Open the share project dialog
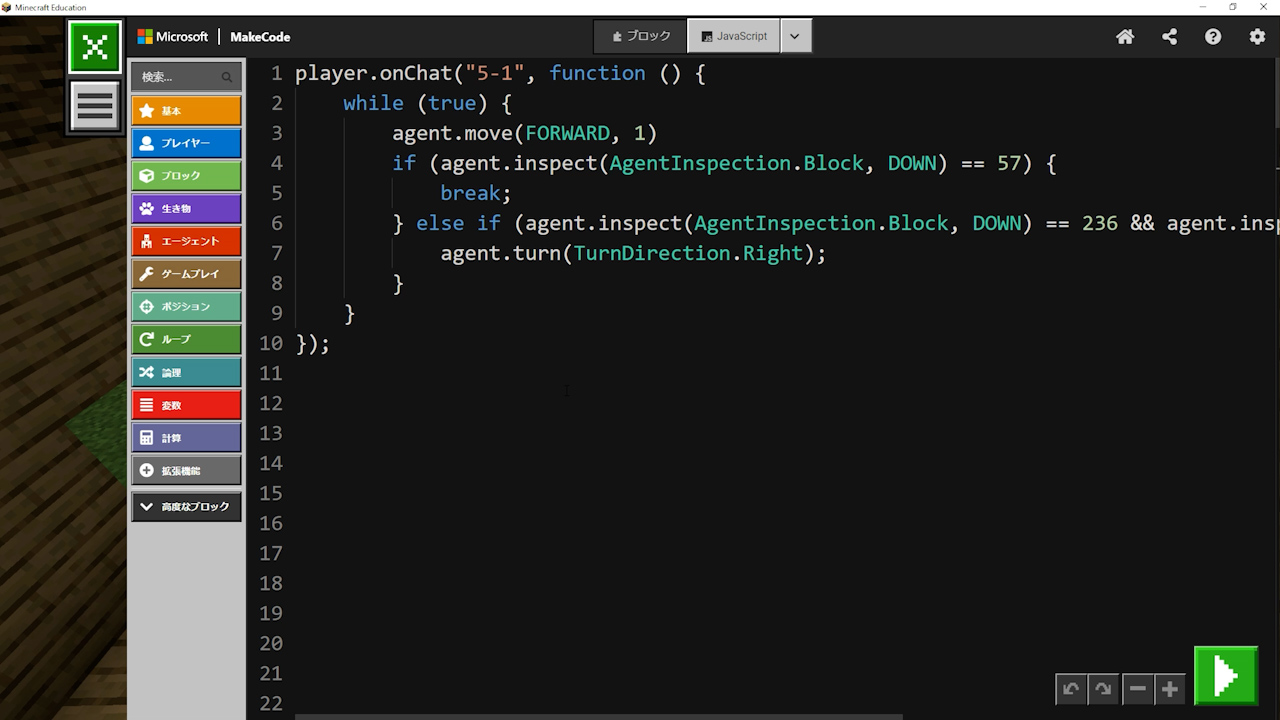1280x720 pixels. coord(1169,37)
